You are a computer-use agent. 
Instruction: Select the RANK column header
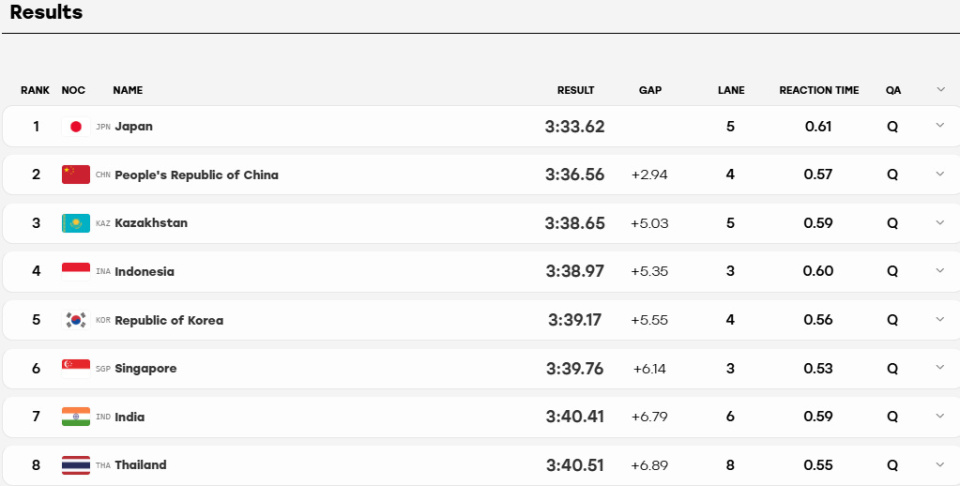[35, 90]
